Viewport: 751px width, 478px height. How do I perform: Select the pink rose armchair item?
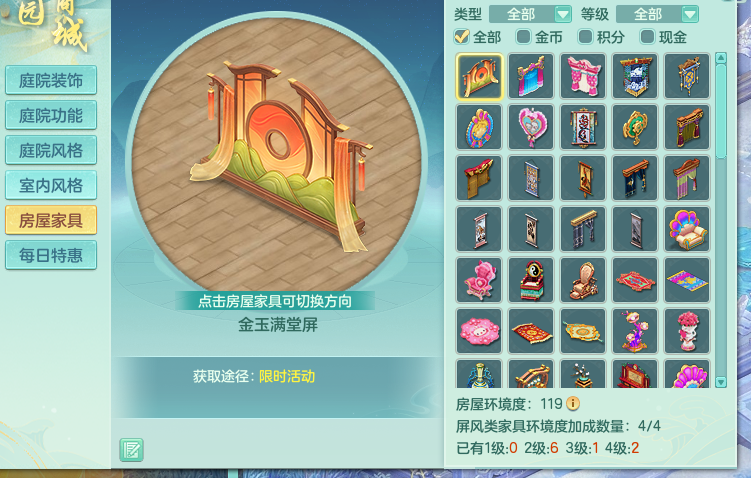click(x=479, y=280)
